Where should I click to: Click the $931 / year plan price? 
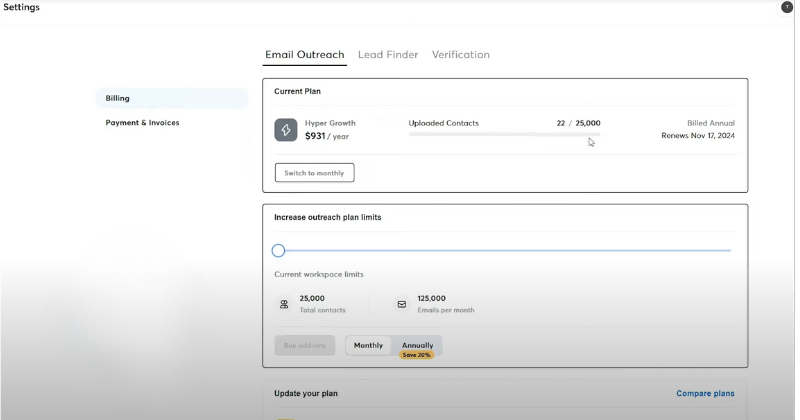[327, 136]
